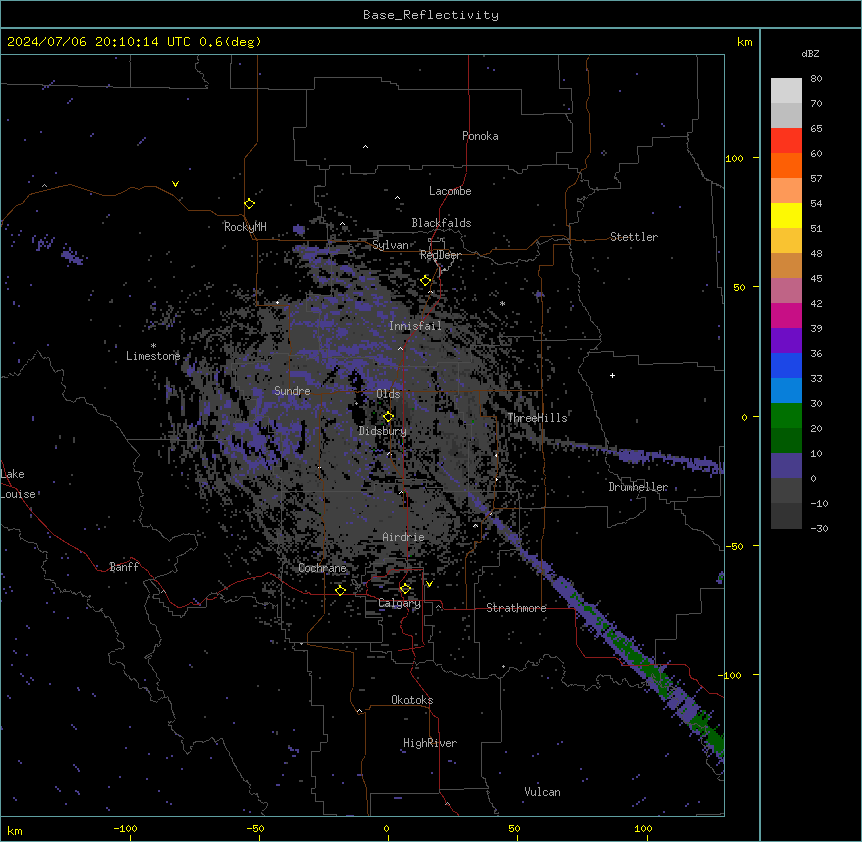Click the ThreeHills label
The height and width of the screenshot is (842, 862).
click(537, 418)
